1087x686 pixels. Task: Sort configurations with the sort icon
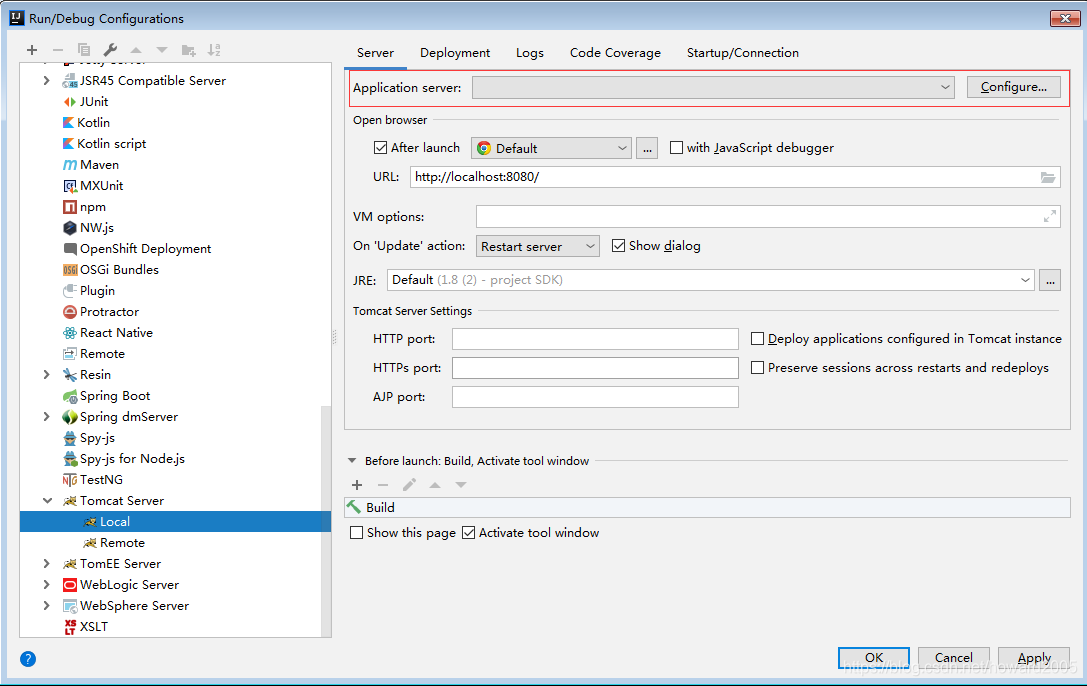[214, 50]
